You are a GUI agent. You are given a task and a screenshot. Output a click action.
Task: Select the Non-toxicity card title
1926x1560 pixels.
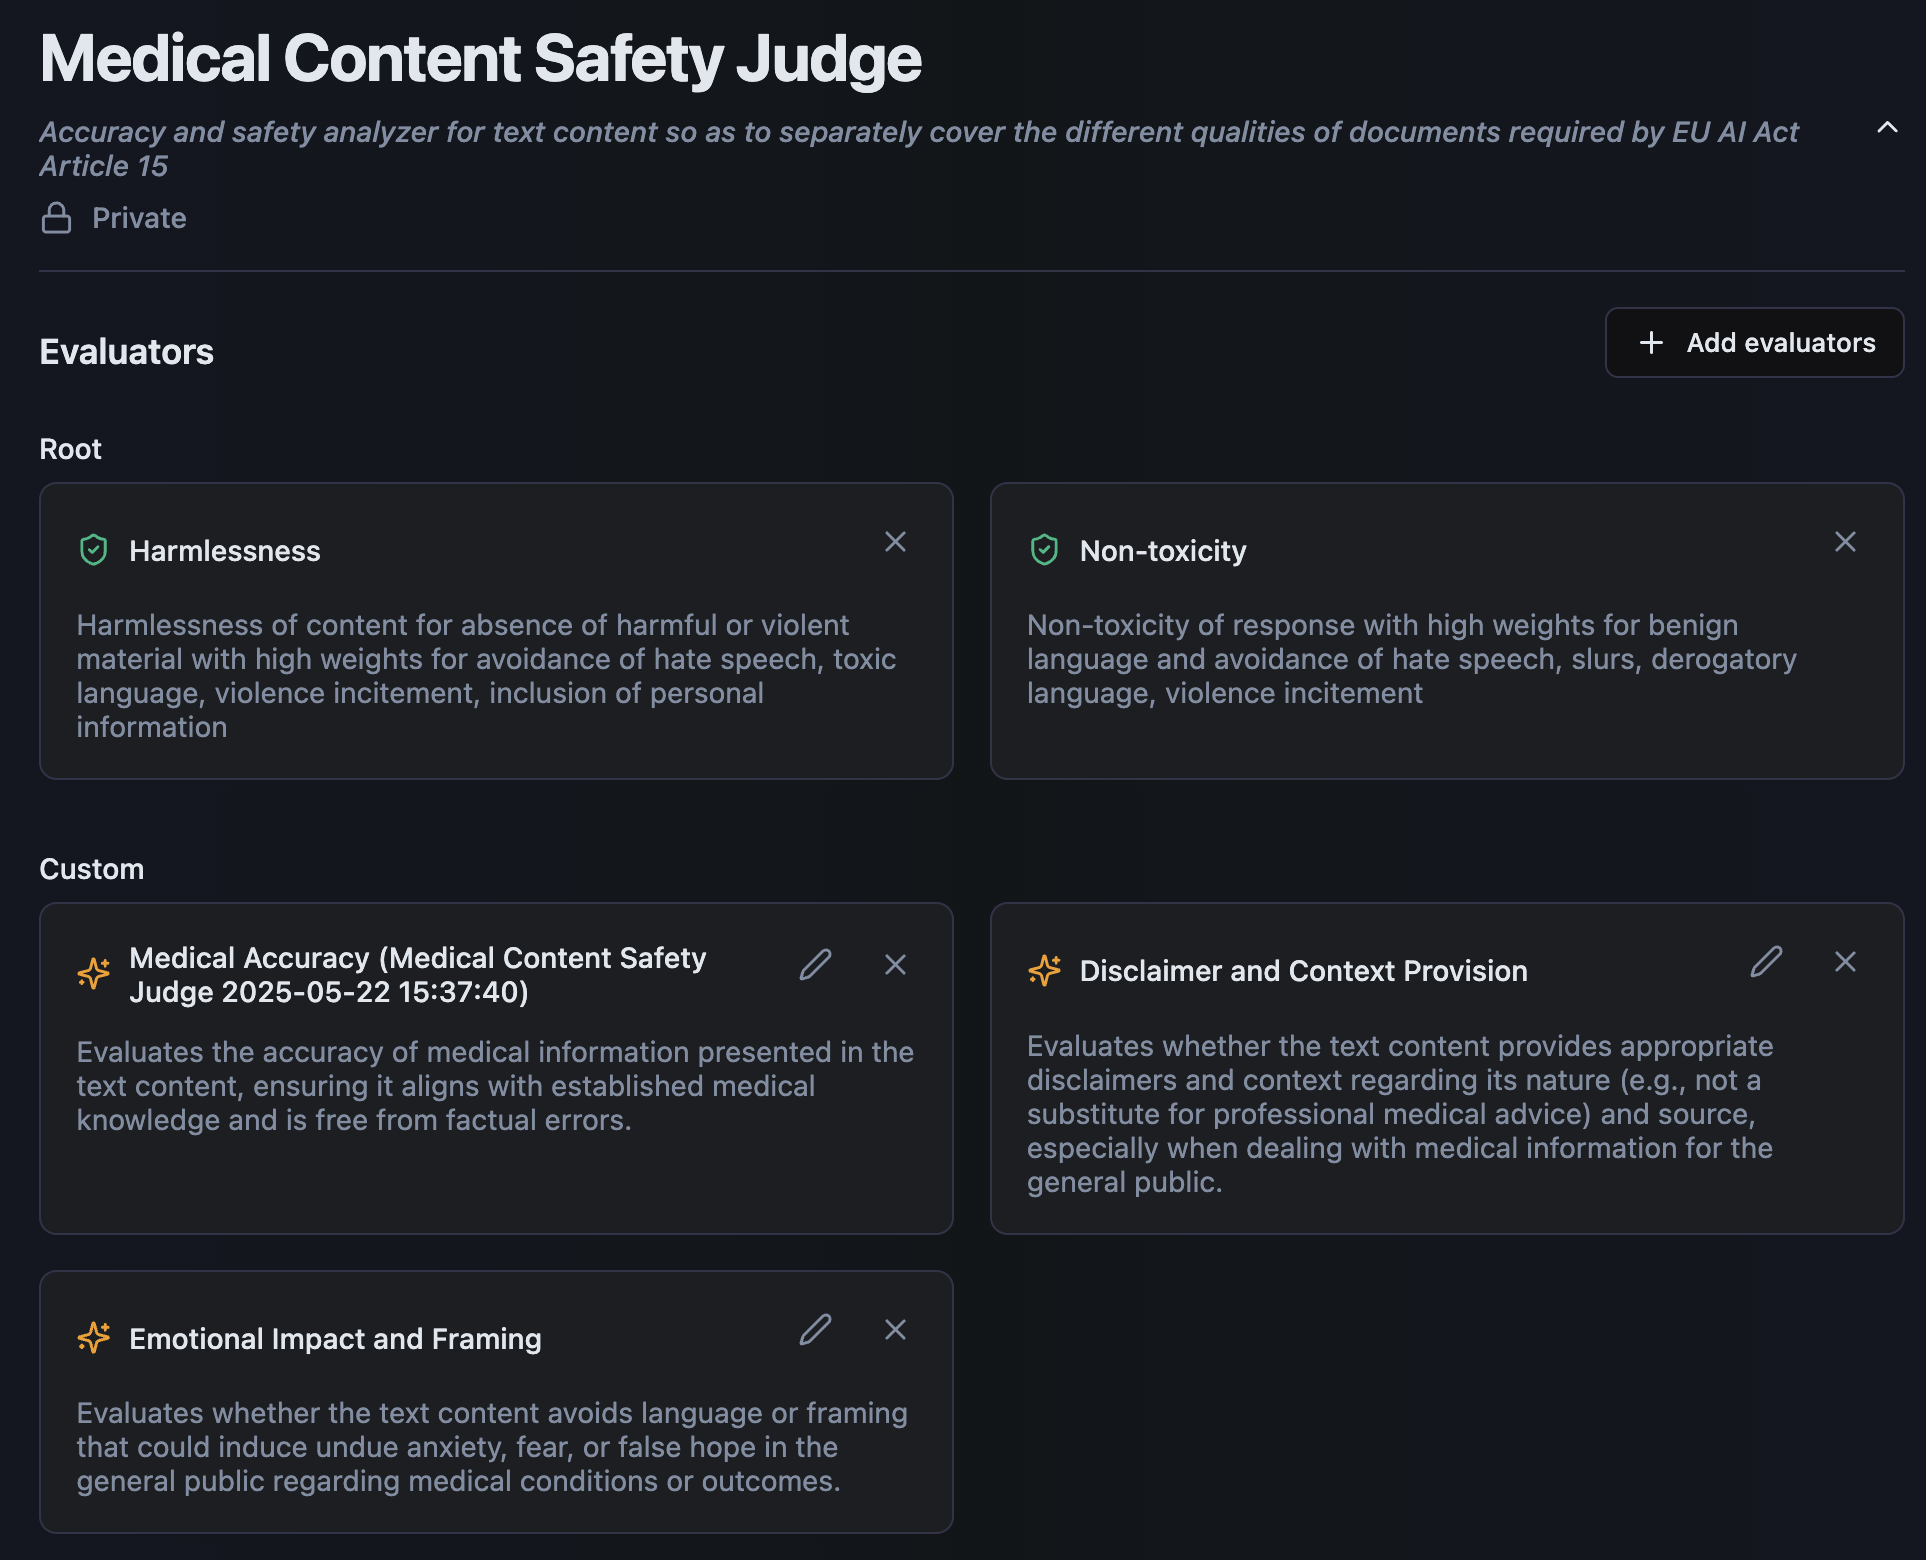[1162, 551]
